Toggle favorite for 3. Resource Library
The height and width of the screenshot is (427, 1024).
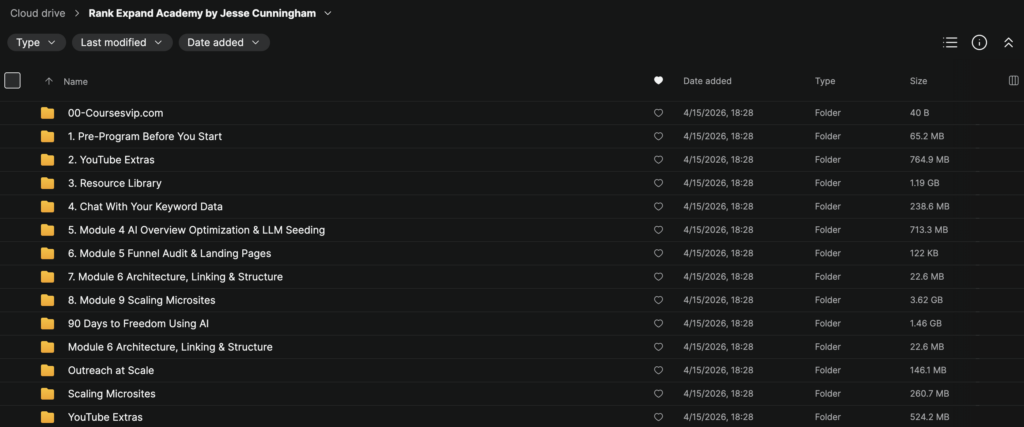point(658,183)
